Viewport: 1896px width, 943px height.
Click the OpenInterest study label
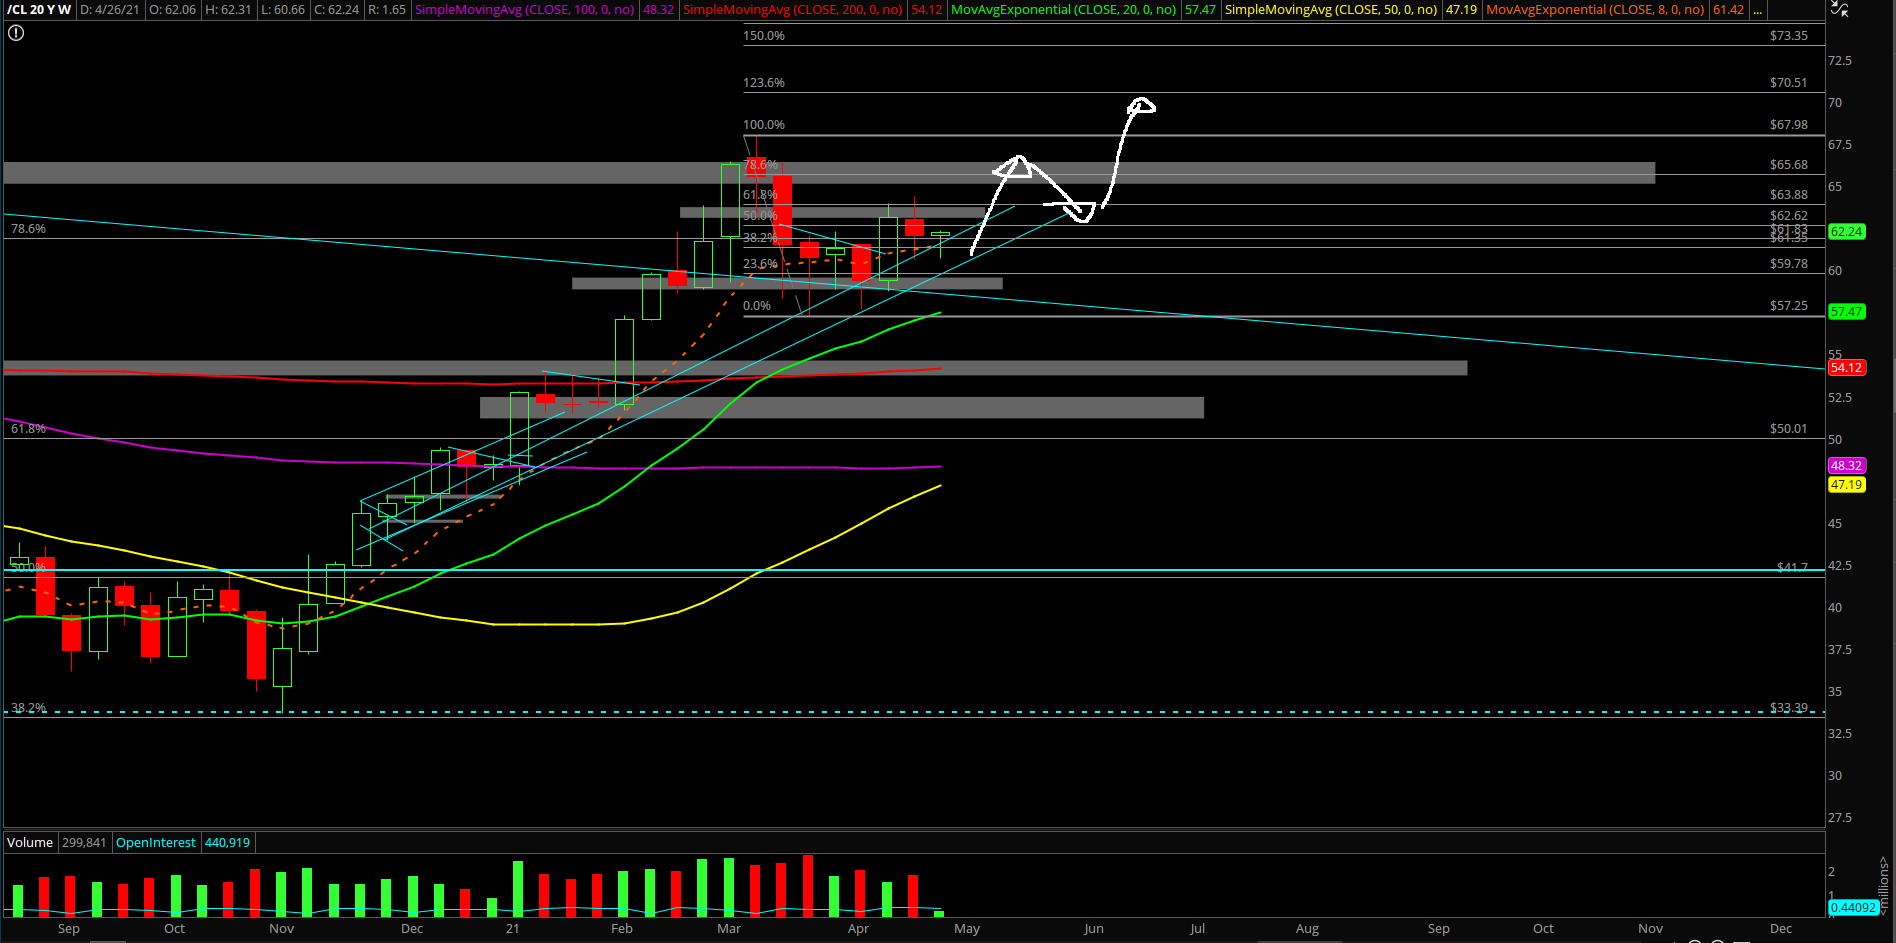pos(156,842)
